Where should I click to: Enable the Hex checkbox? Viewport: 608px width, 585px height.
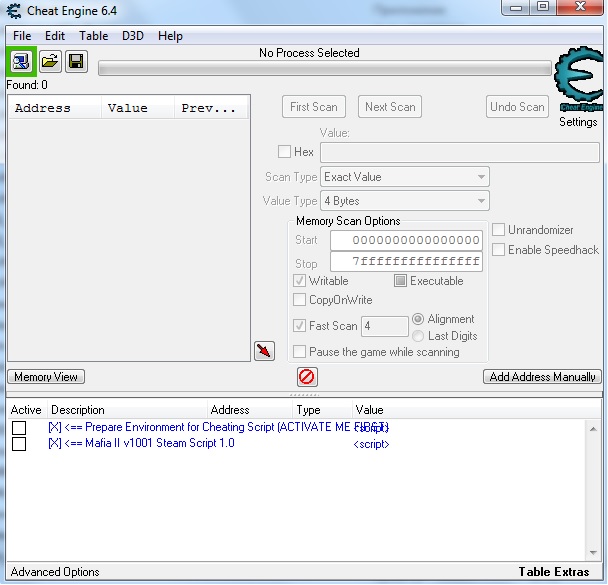pos(284,152)
